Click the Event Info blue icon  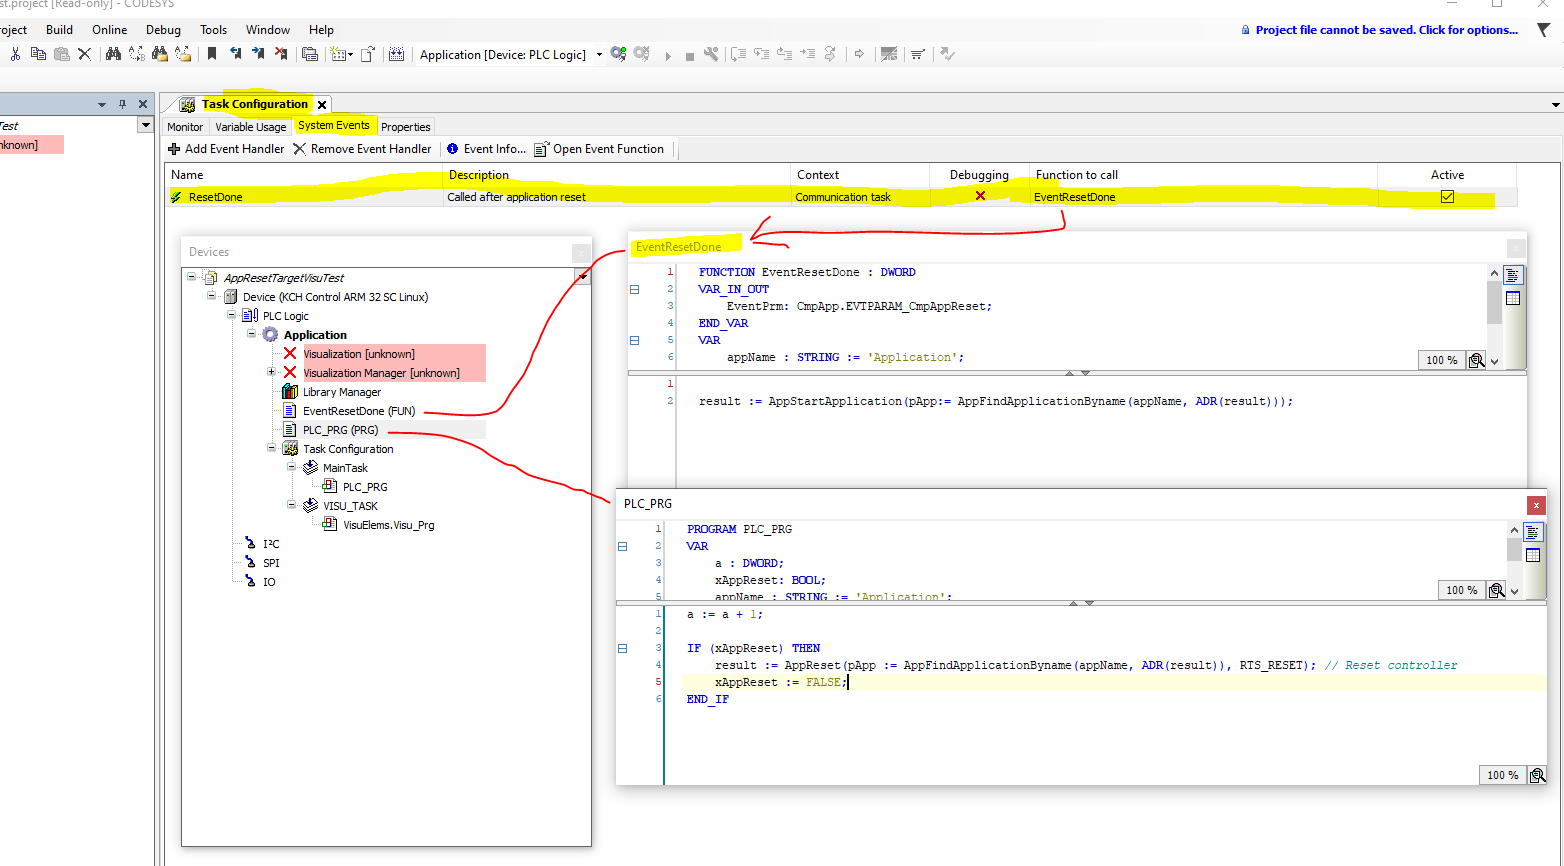(x=453, y=149)
